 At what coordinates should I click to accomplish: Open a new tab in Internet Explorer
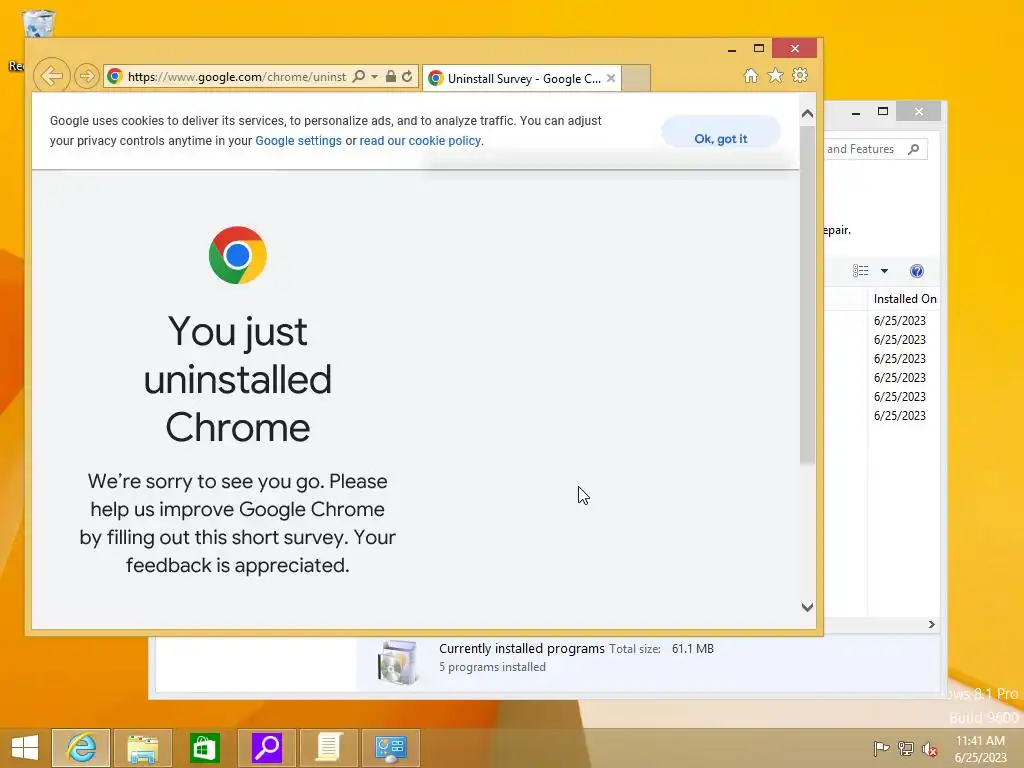tap(635, 78)
